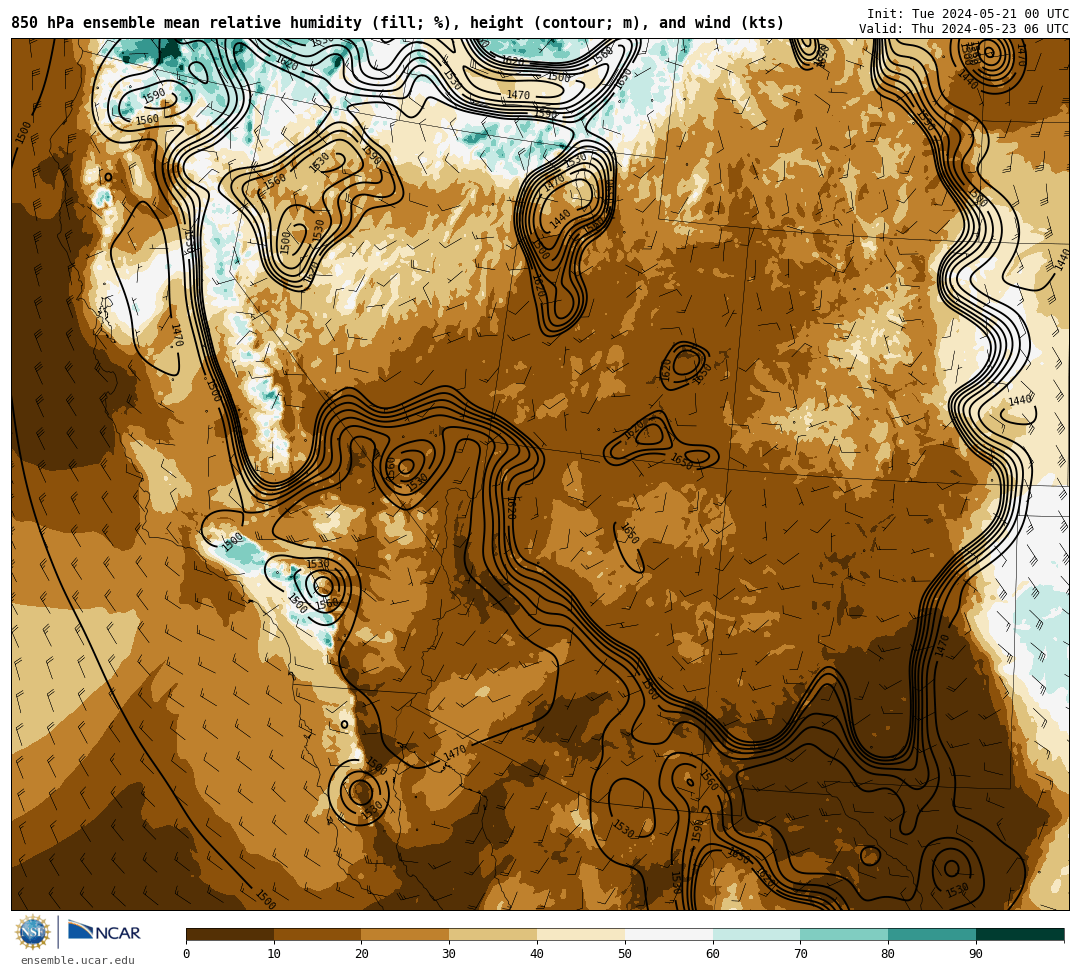Click the 1590 contour label at top left
The height and width of the screenshot is (973, 1080).
(154, 95)
